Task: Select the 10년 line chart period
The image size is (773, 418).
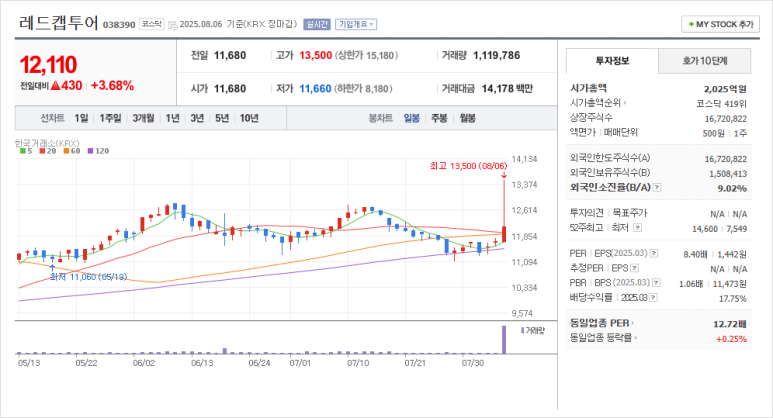Action: coord(249,118)
